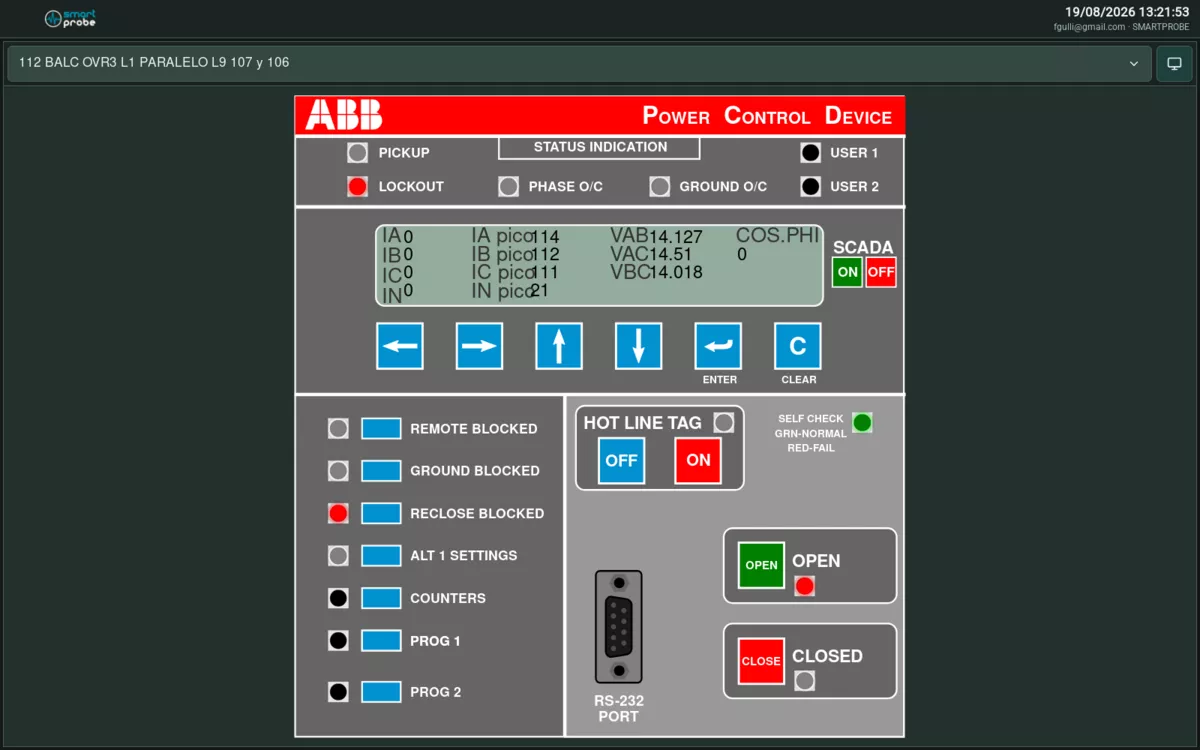This screenshot has height=750, width=1200.
Task: Click the right arrow navigation key
Action: (x=479, y=346)
